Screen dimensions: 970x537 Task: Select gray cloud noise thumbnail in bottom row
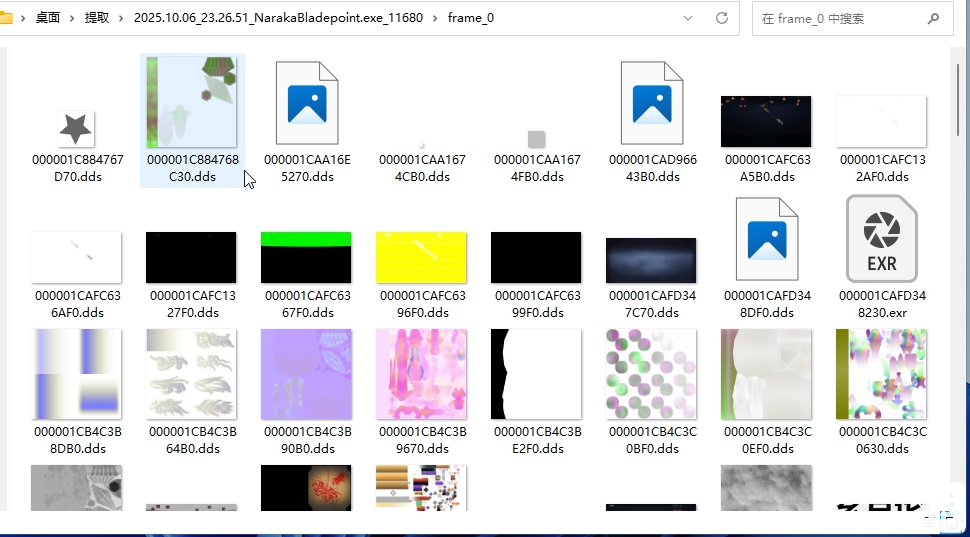coord(766,488)
